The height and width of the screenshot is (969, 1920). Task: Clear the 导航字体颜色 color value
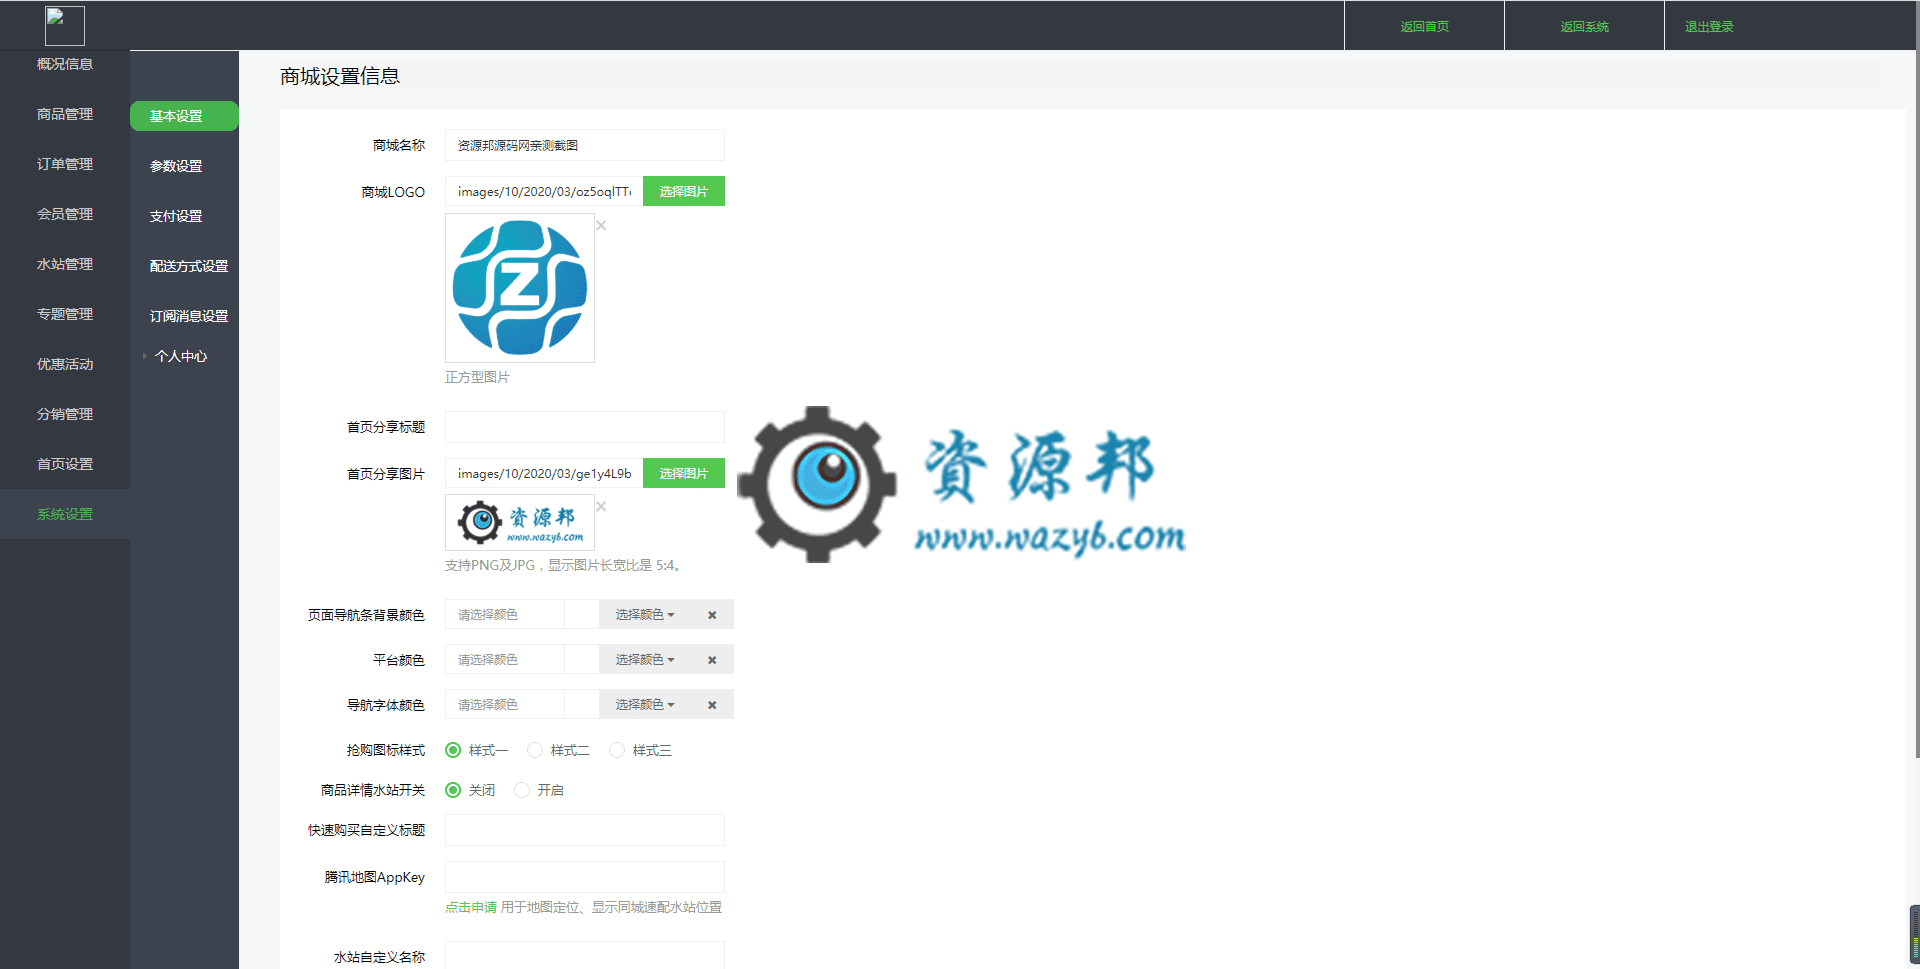(x=712, y=705)
